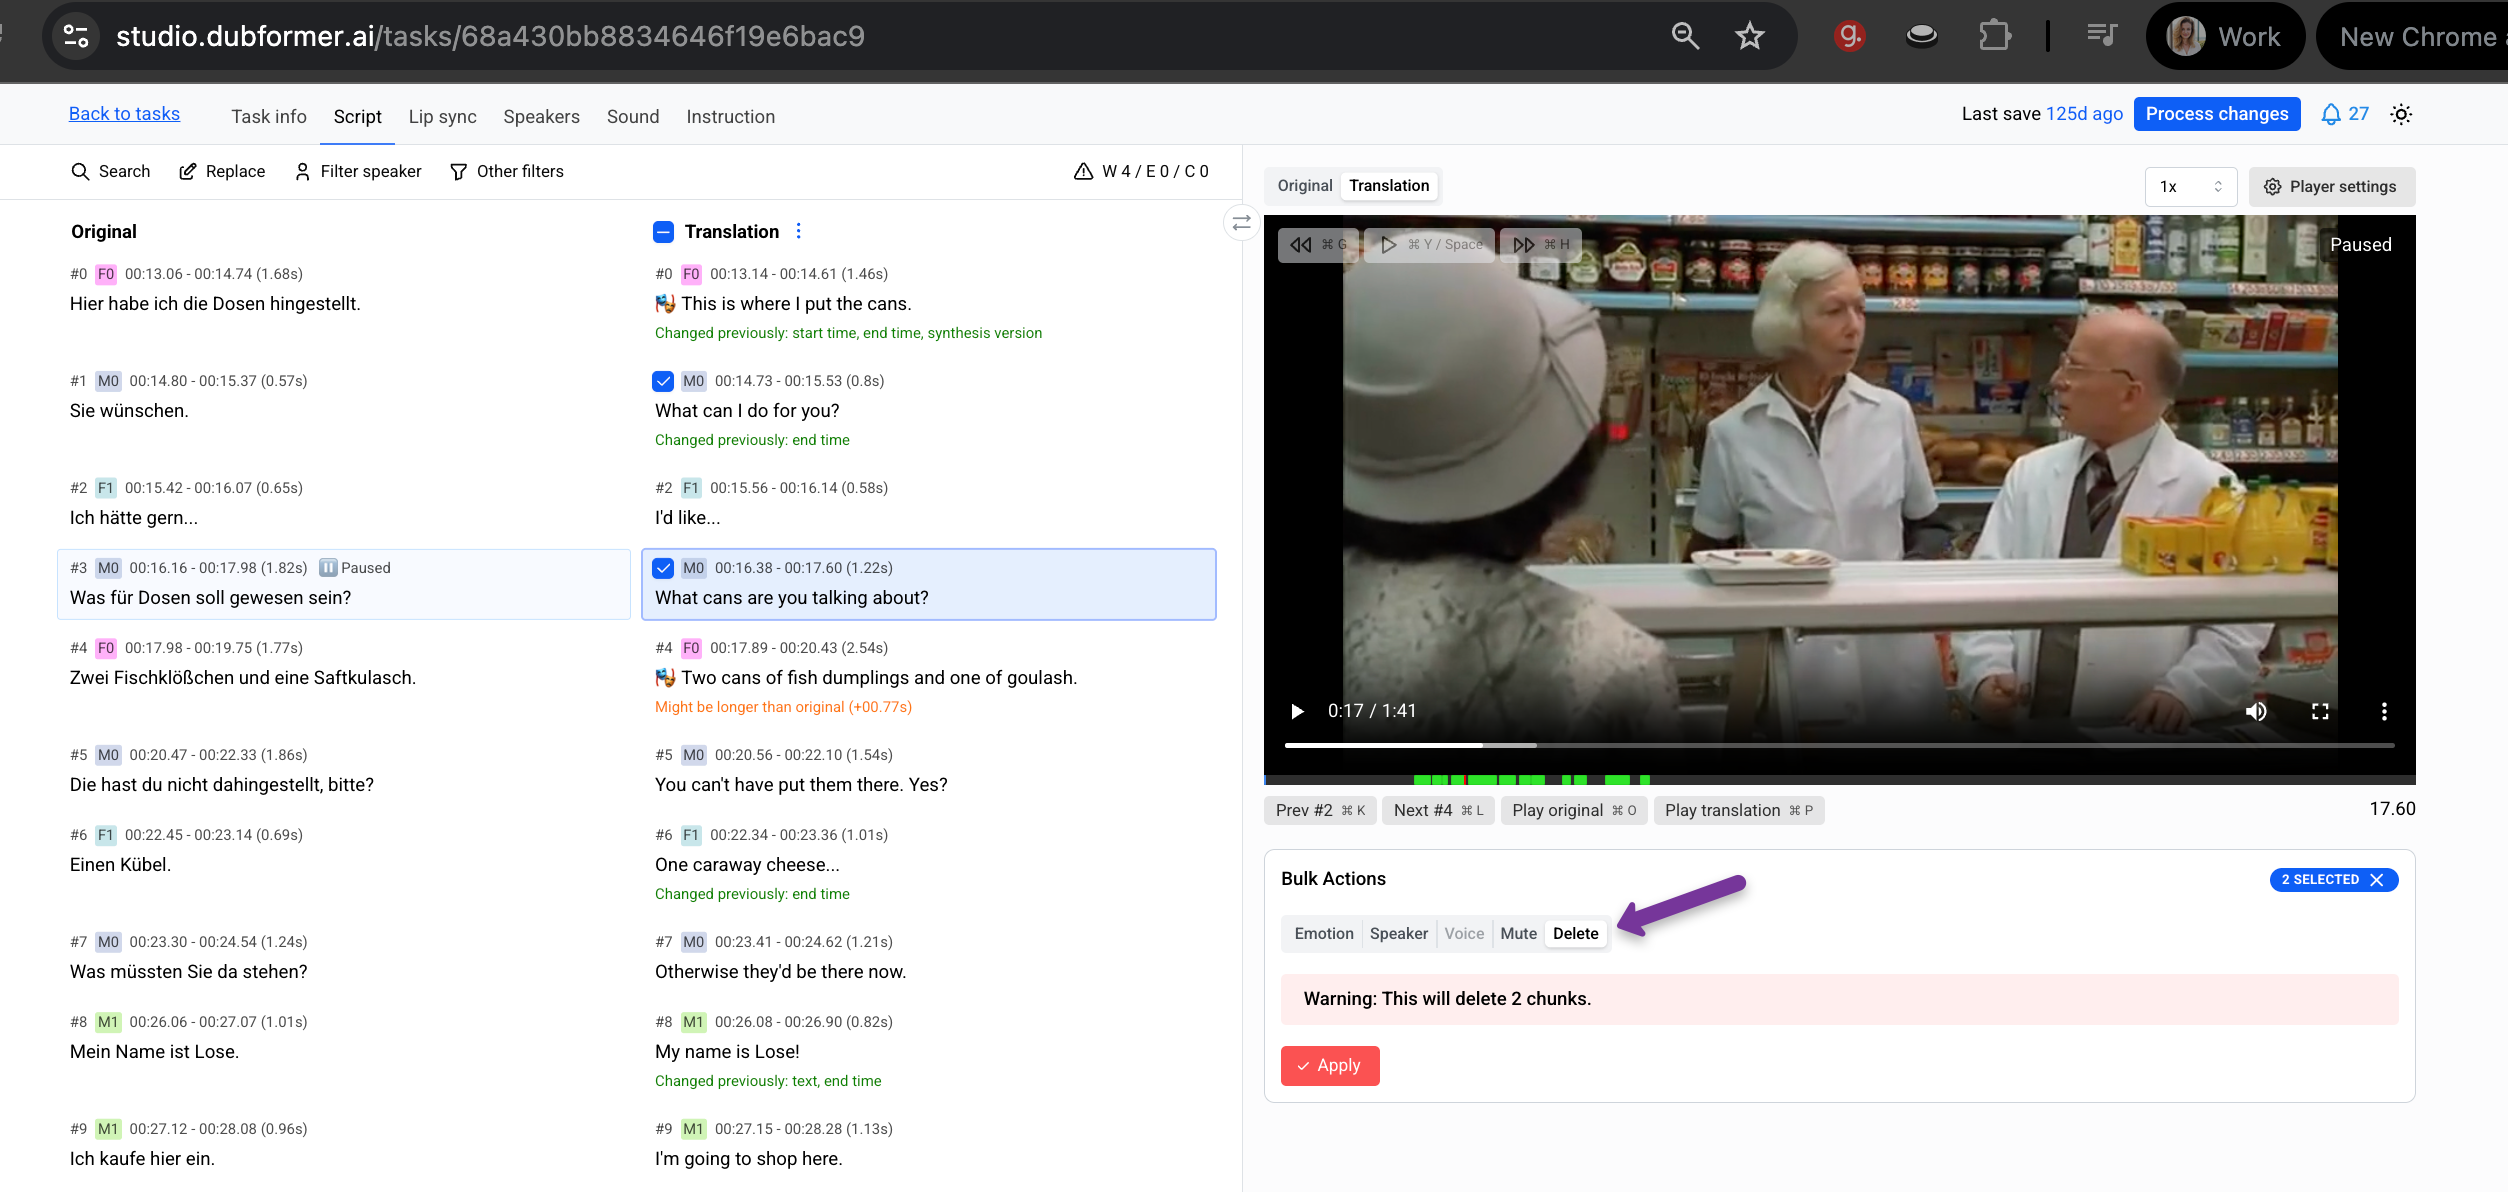Screen dimensions: 2508x1192
Task: Click the M1 speaker tag on translation chunk #8
Action: click(693, 1022)
